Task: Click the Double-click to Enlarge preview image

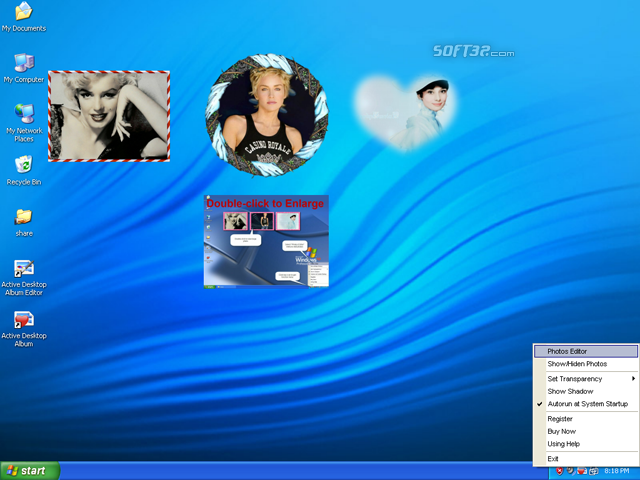Action: [266, 242]
